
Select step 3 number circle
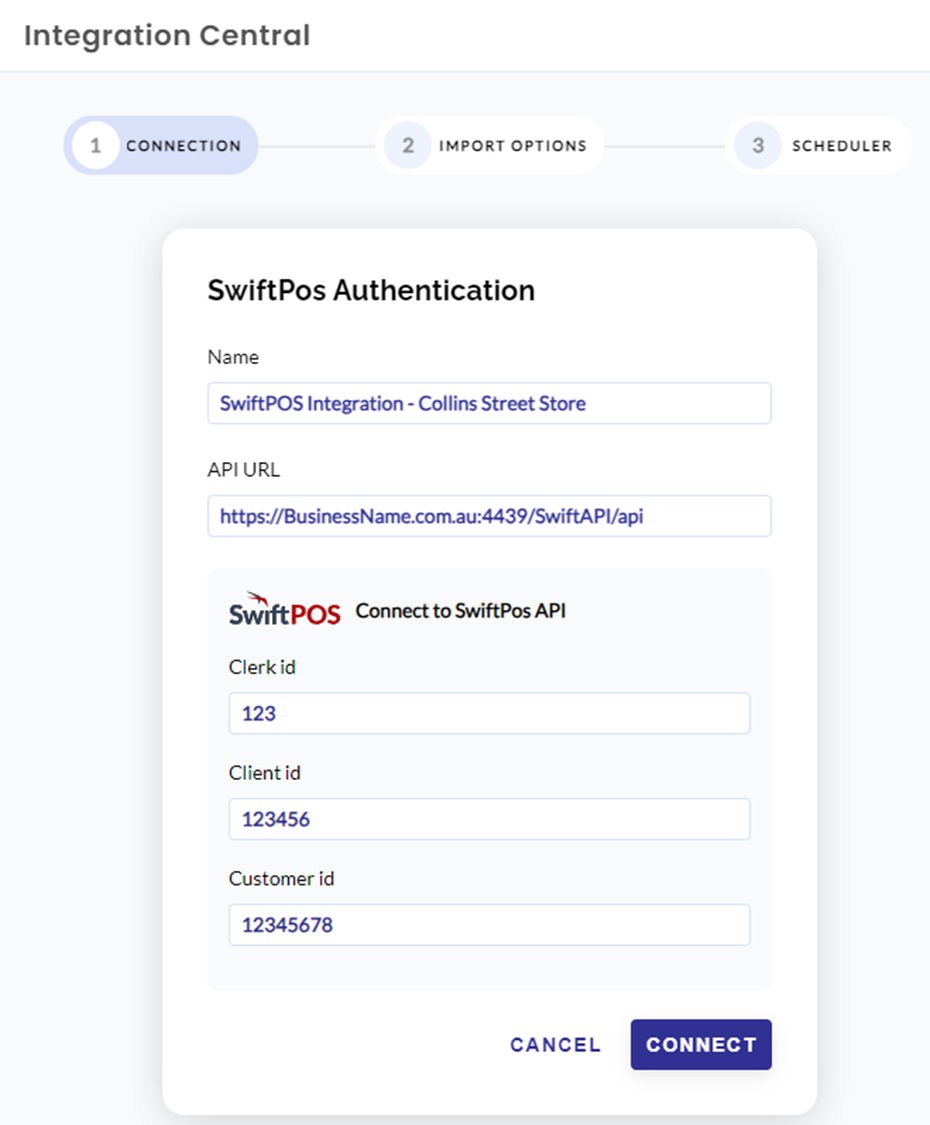tap(758, 146)
